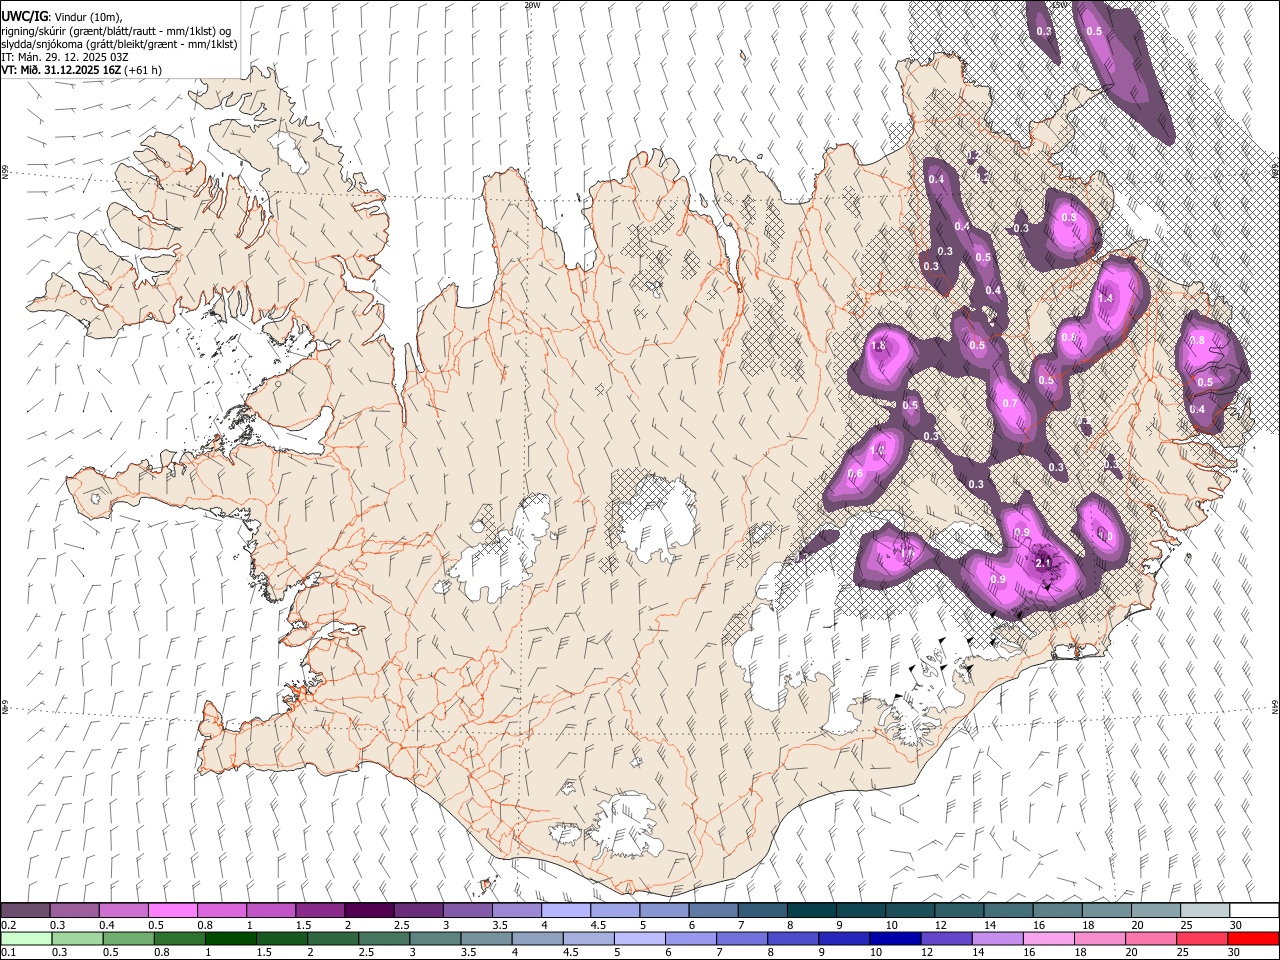Choose lower scale swatch starting at 6

click(x=690, y=938)
